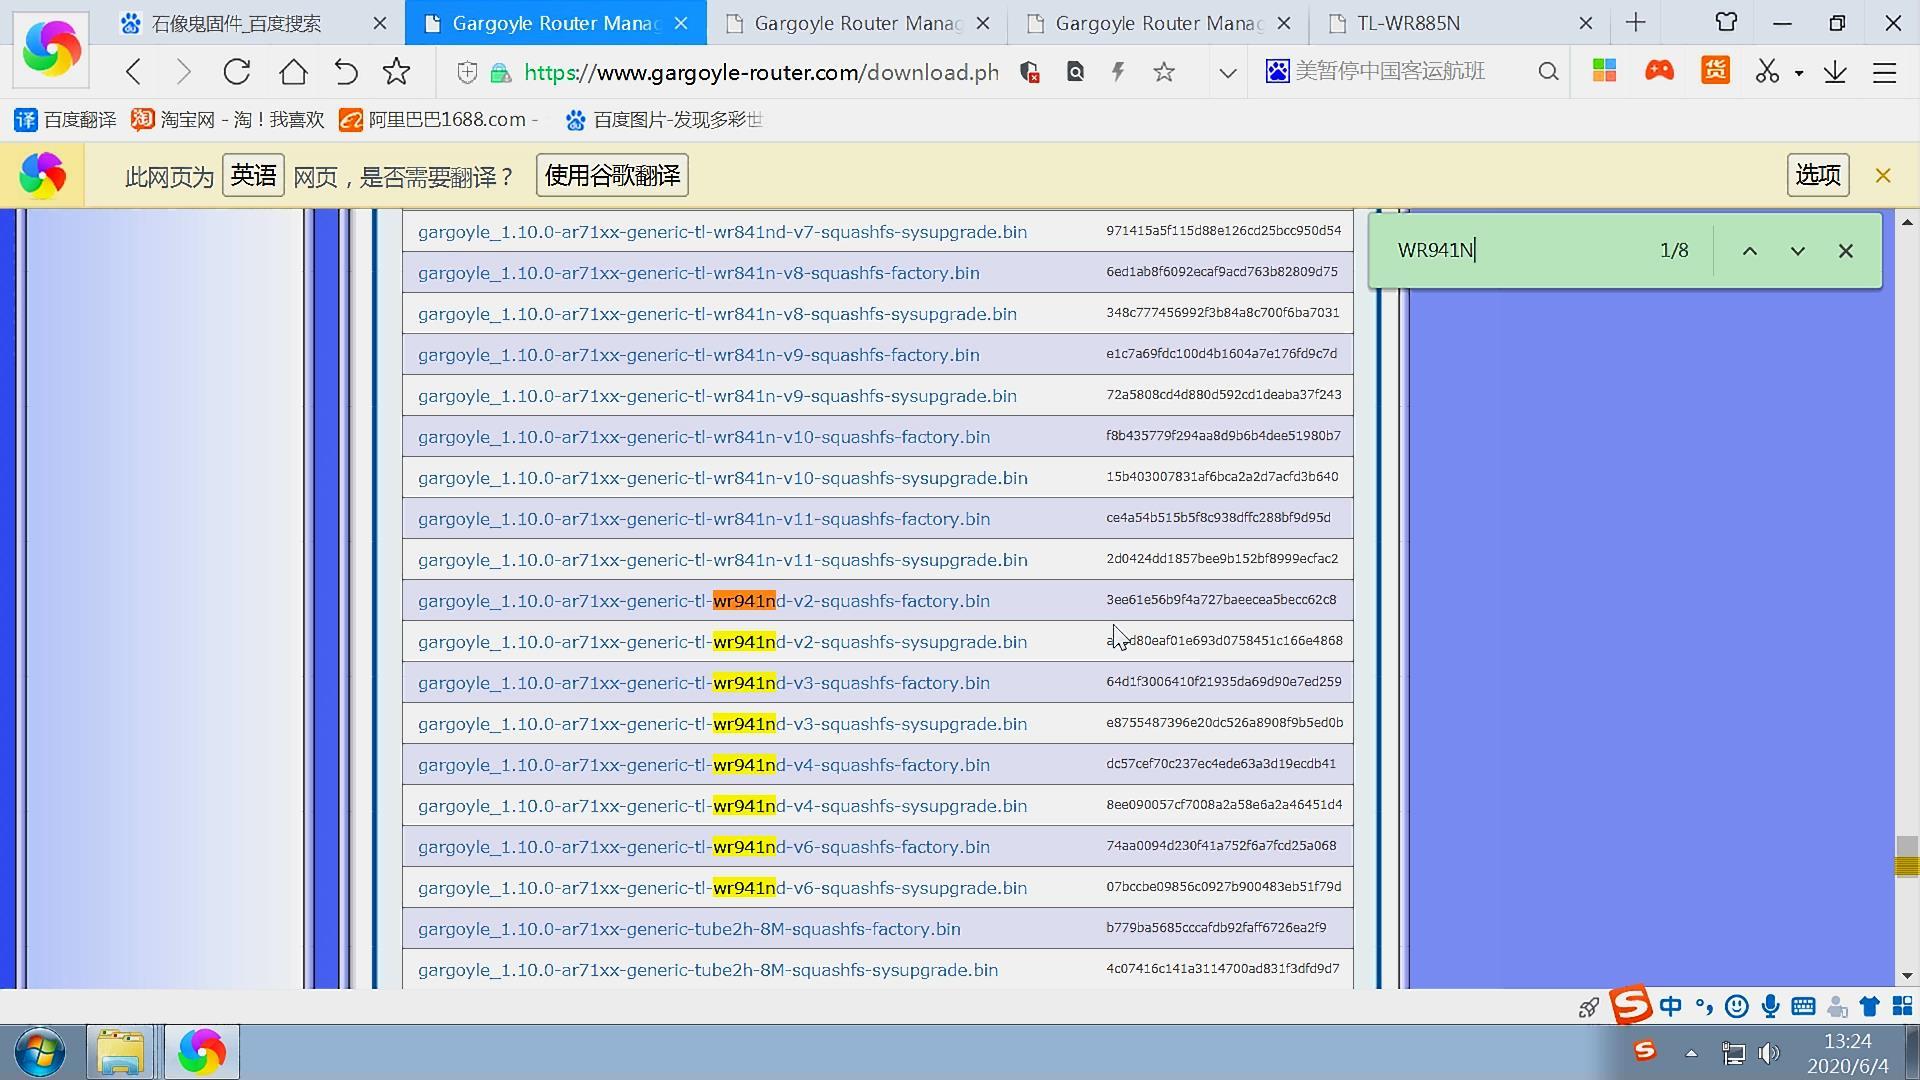Click the download/arrow icon in status bar

click(1836, 73)
